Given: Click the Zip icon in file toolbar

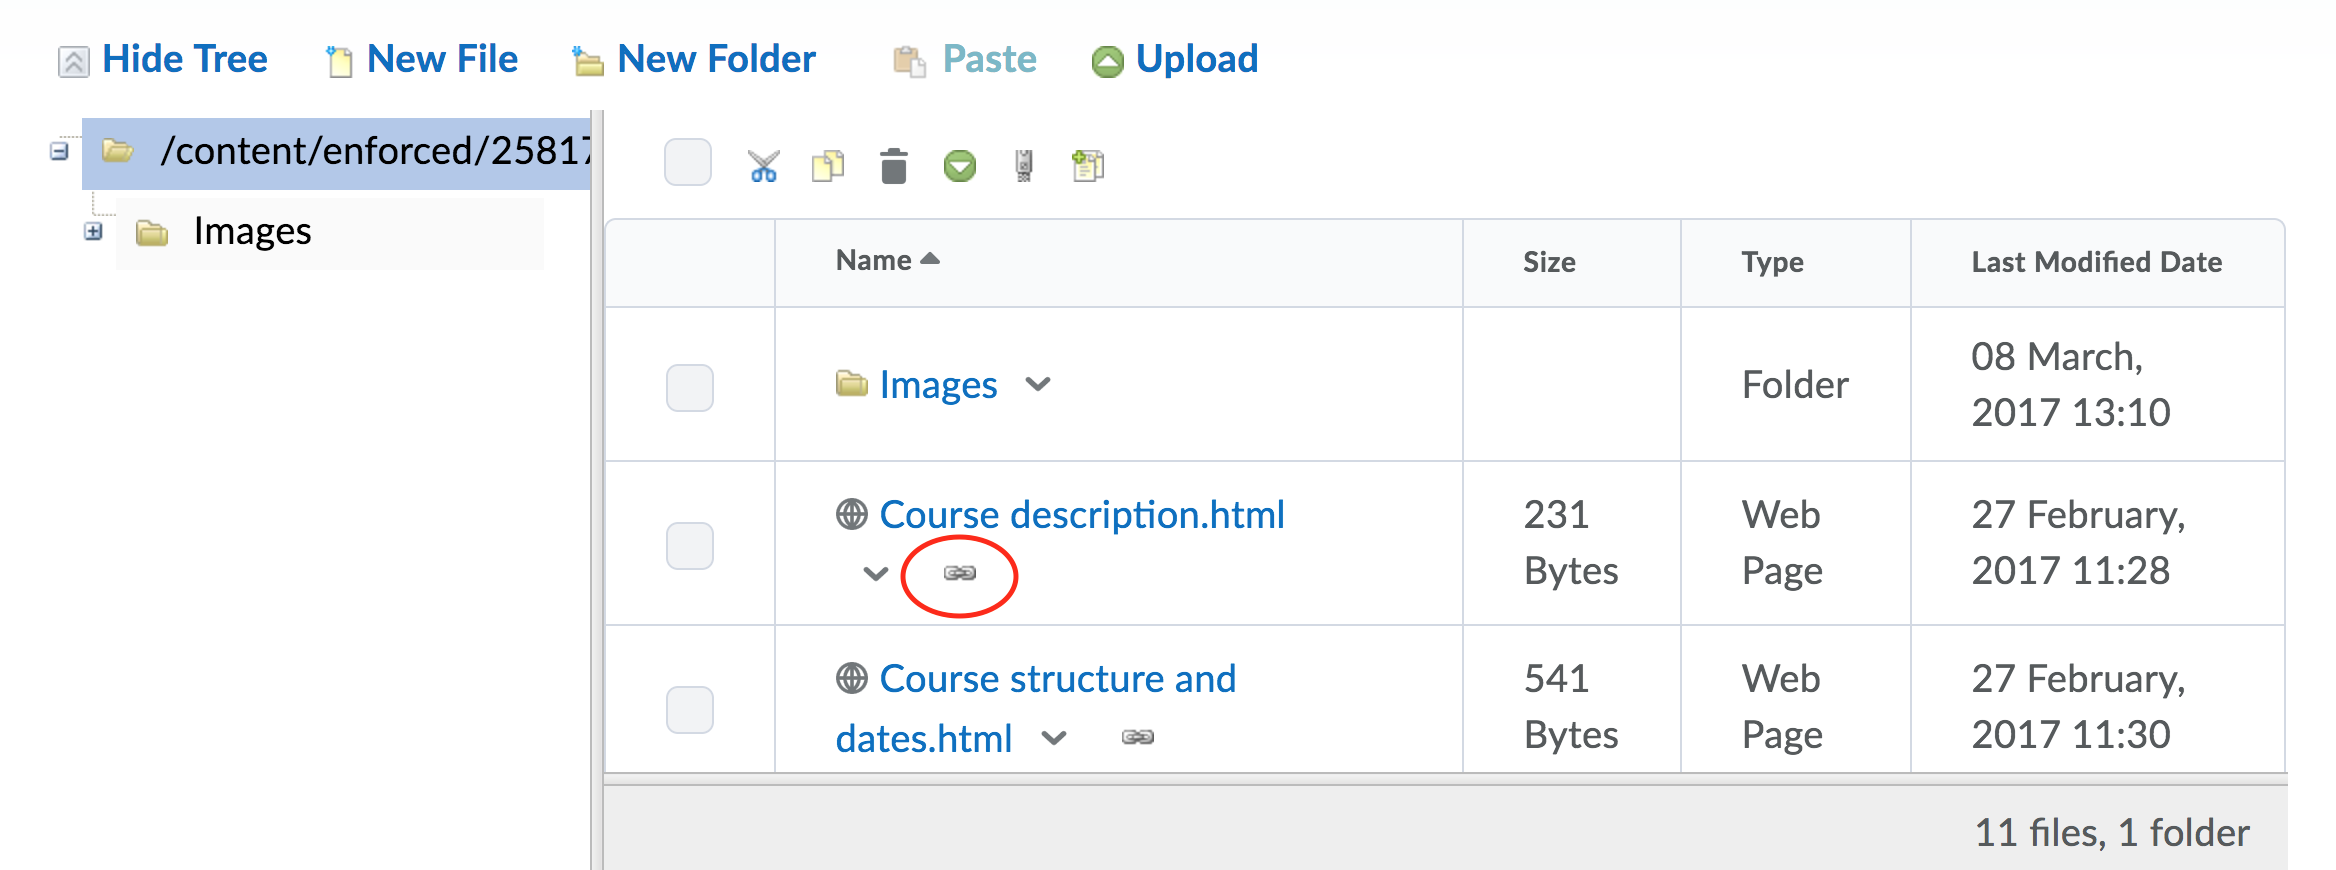Looking at the screenshot, I should pos(1023,166).
